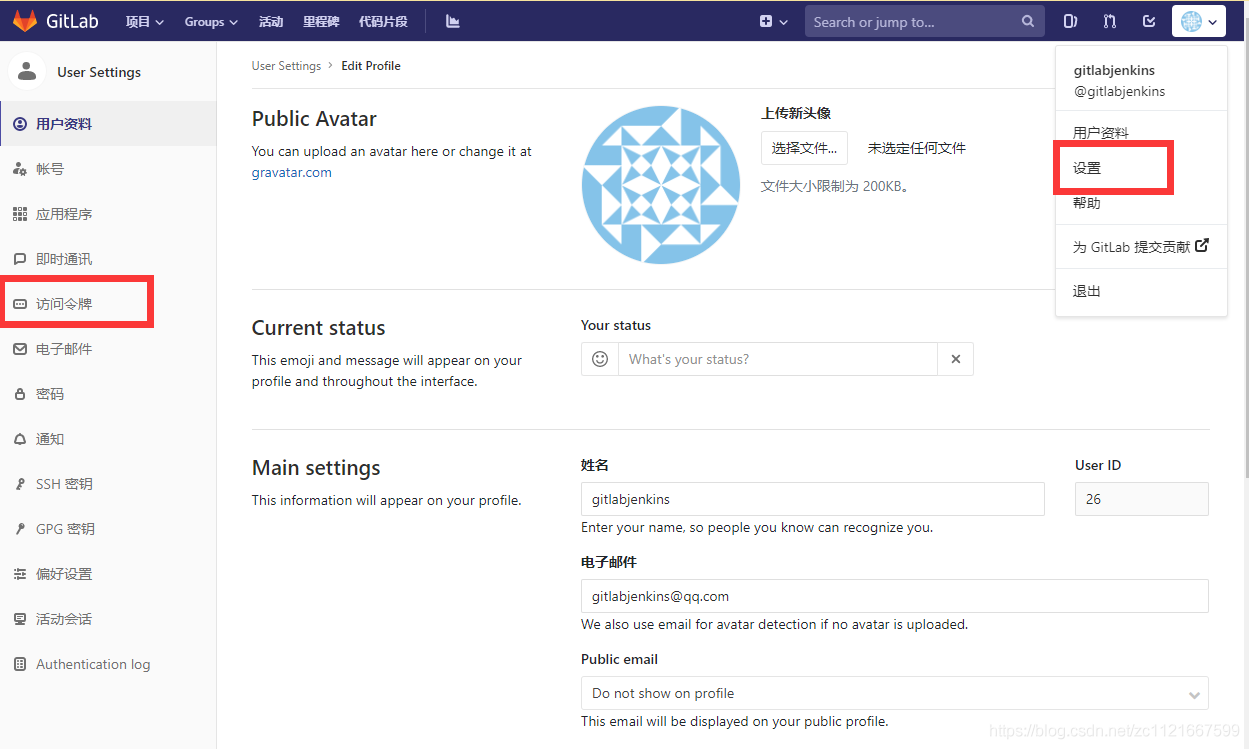Clear status with the X button
Viewport: 1249px width, 749px height.
click(x=956, y=359)
